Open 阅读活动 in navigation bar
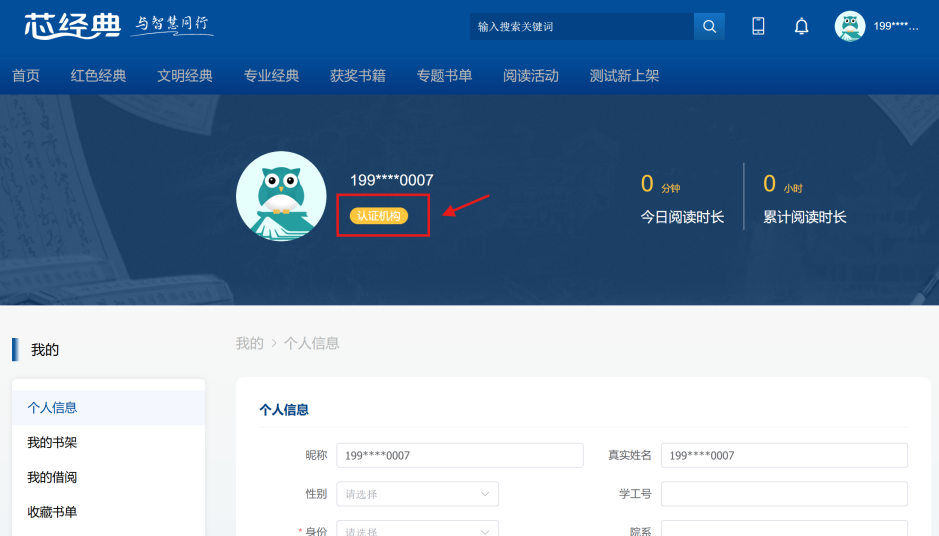The image size is (939, 536). [x=531, y=76]
